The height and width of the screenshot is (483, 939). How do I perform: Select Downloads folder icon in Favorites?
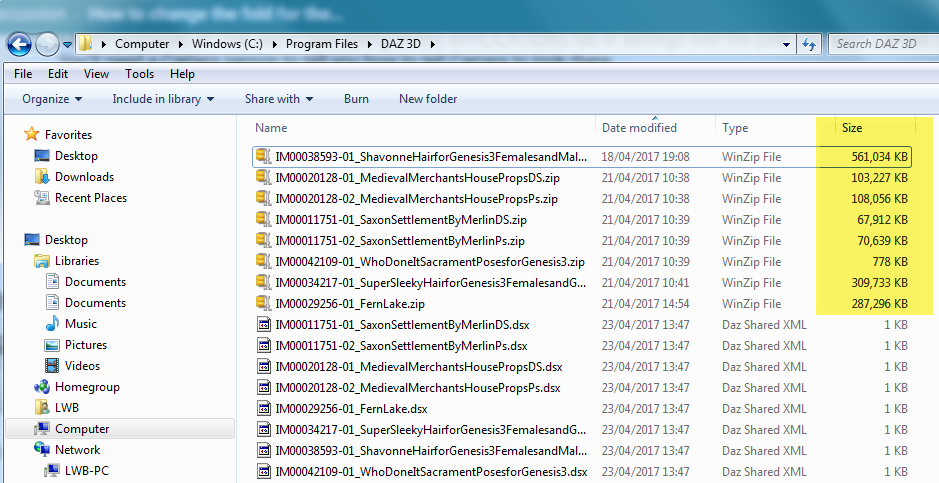point(42,177)
